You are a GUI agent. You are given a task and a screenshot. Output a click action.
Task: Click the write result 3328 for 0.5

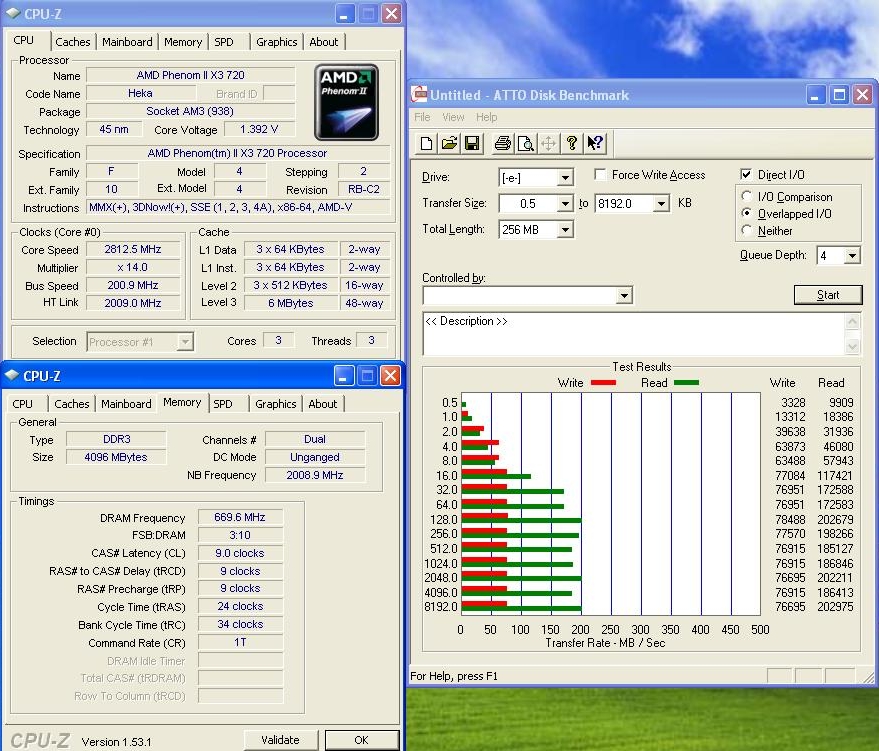pos(793,403)
